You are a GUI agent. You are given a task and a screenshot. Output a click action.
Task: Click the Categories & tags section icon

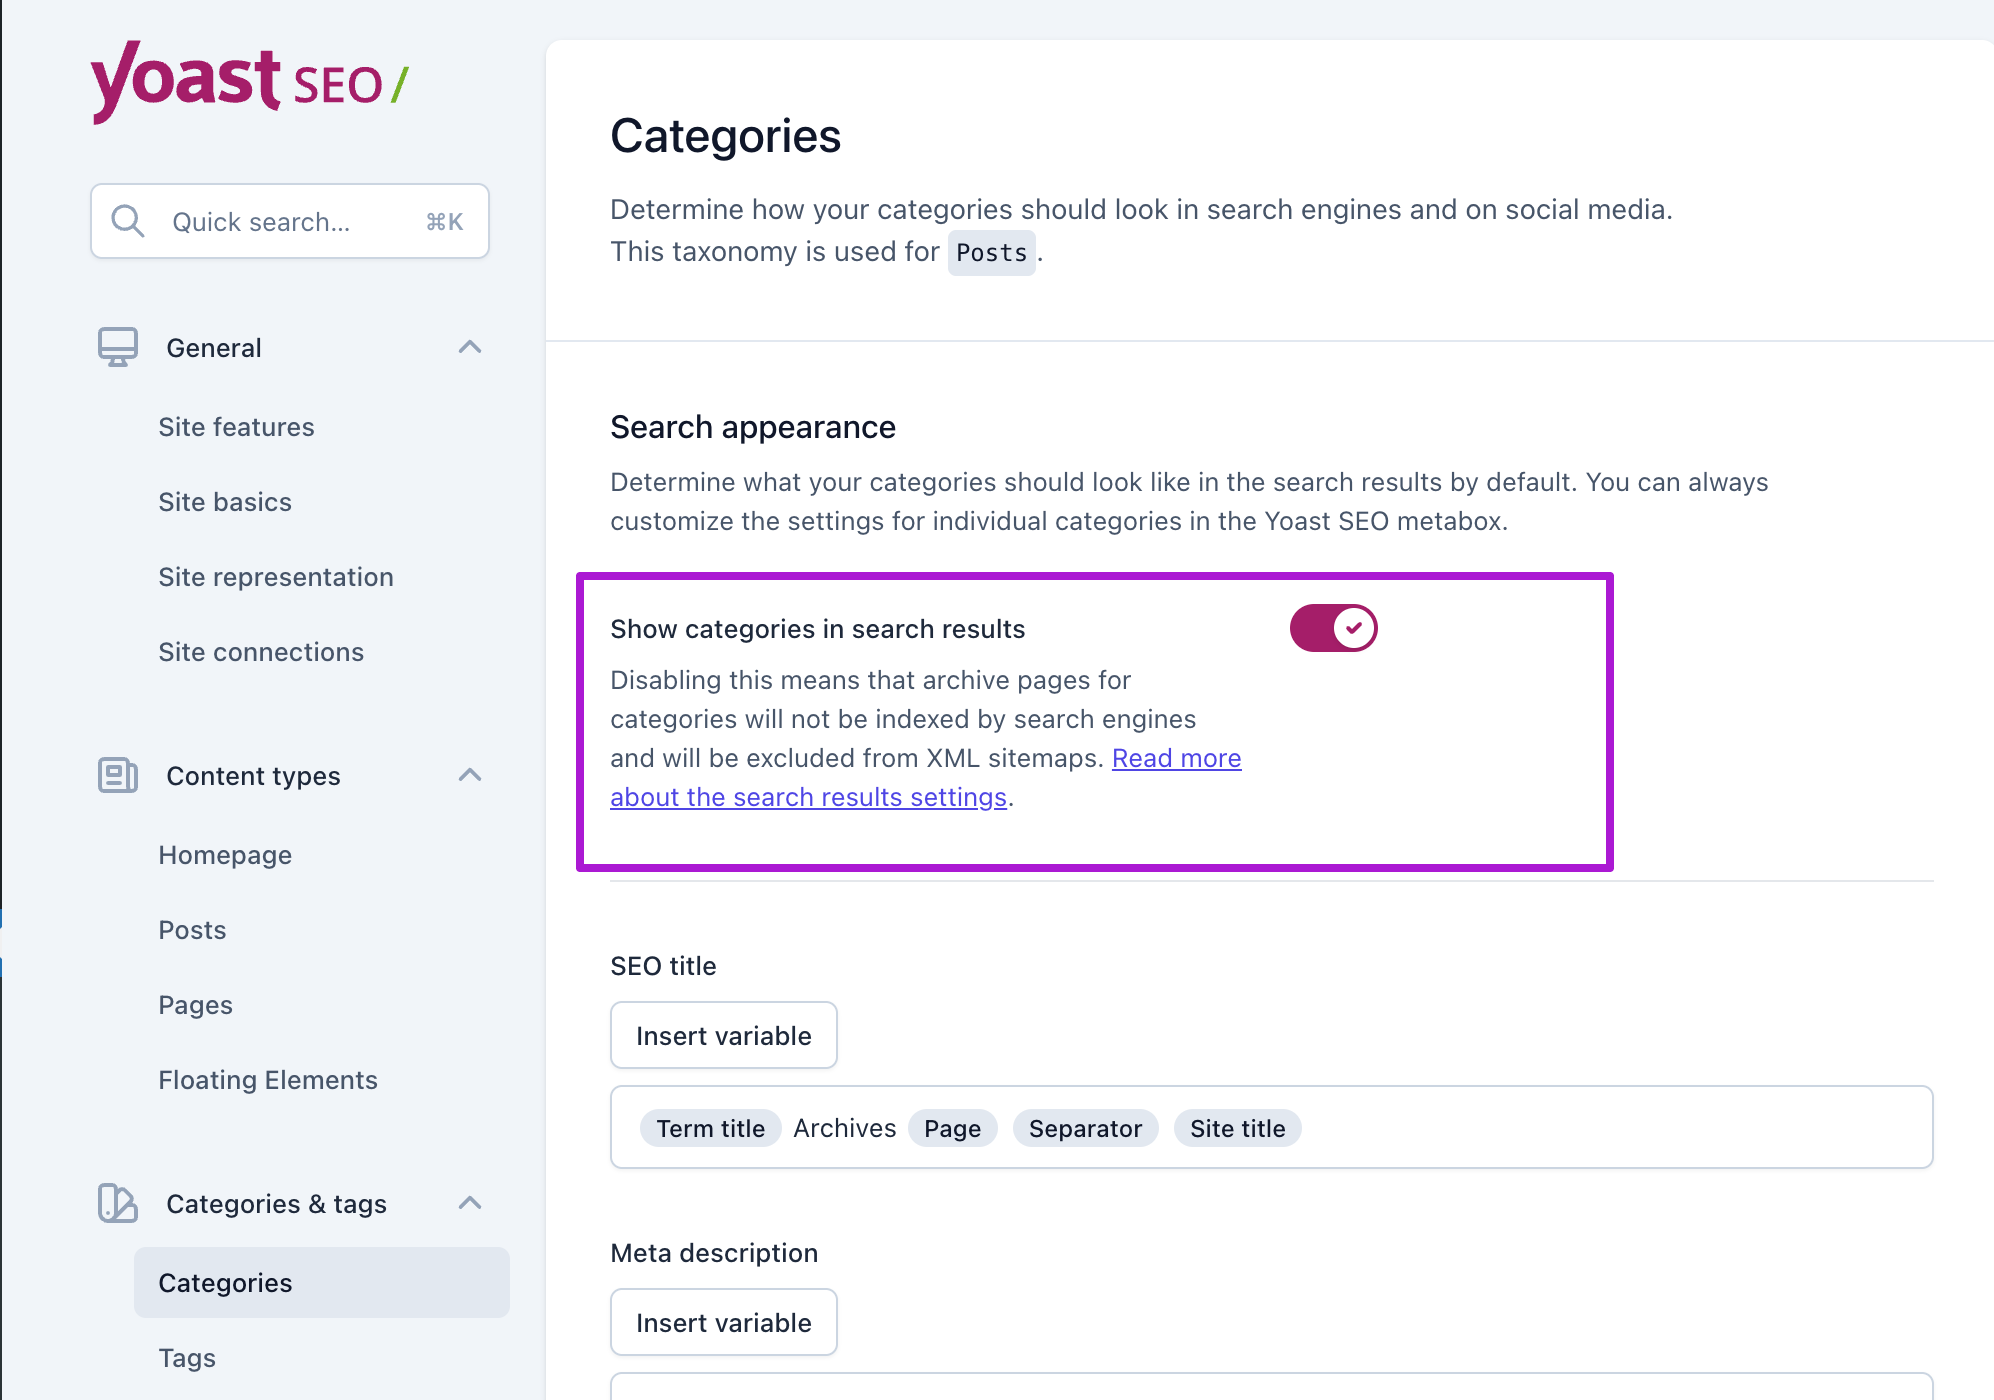coord(117,1204)
